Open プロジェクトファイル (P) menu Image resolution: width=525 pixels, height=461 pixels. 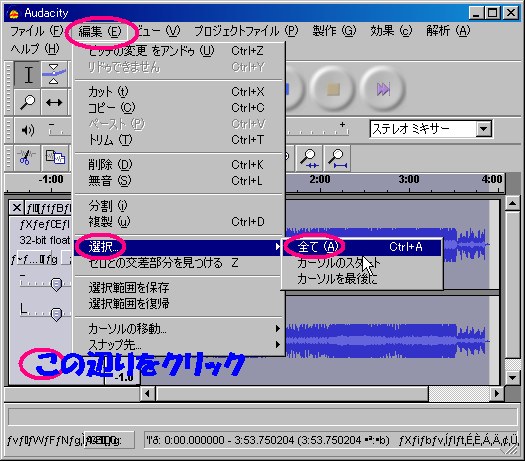pos(246,31)
